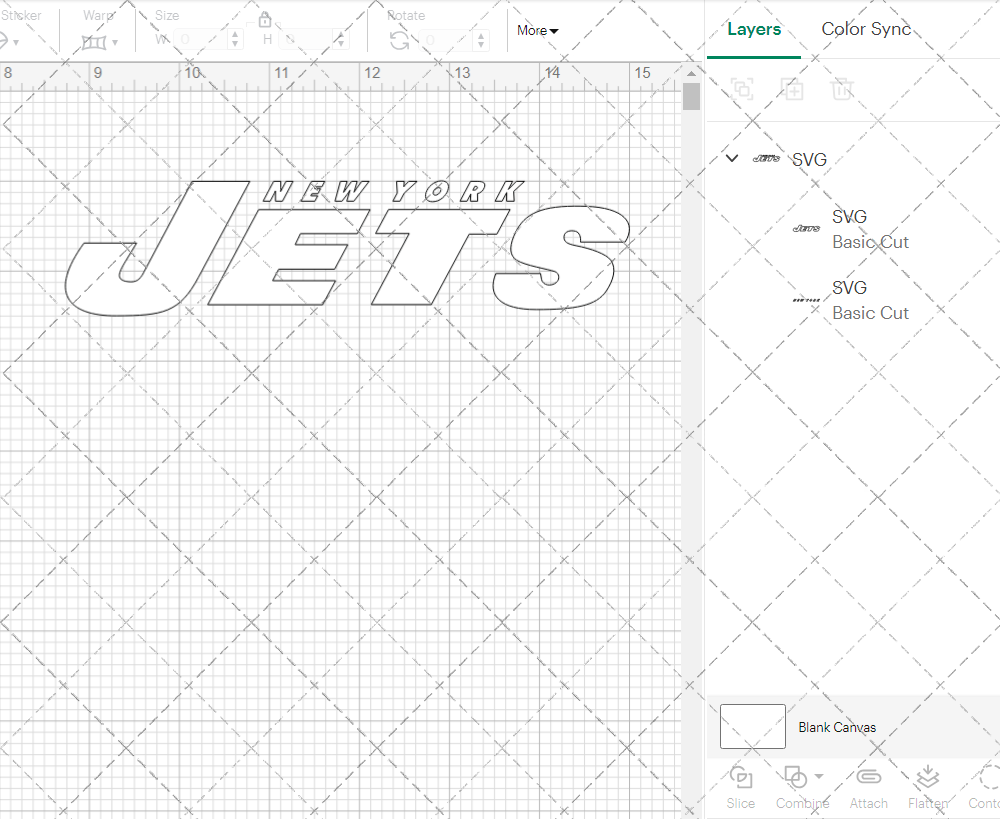The height and width of the screenshot is (819, 1000).
Task: Click the Rotate icon in toolbar
Action: (399, 40)
